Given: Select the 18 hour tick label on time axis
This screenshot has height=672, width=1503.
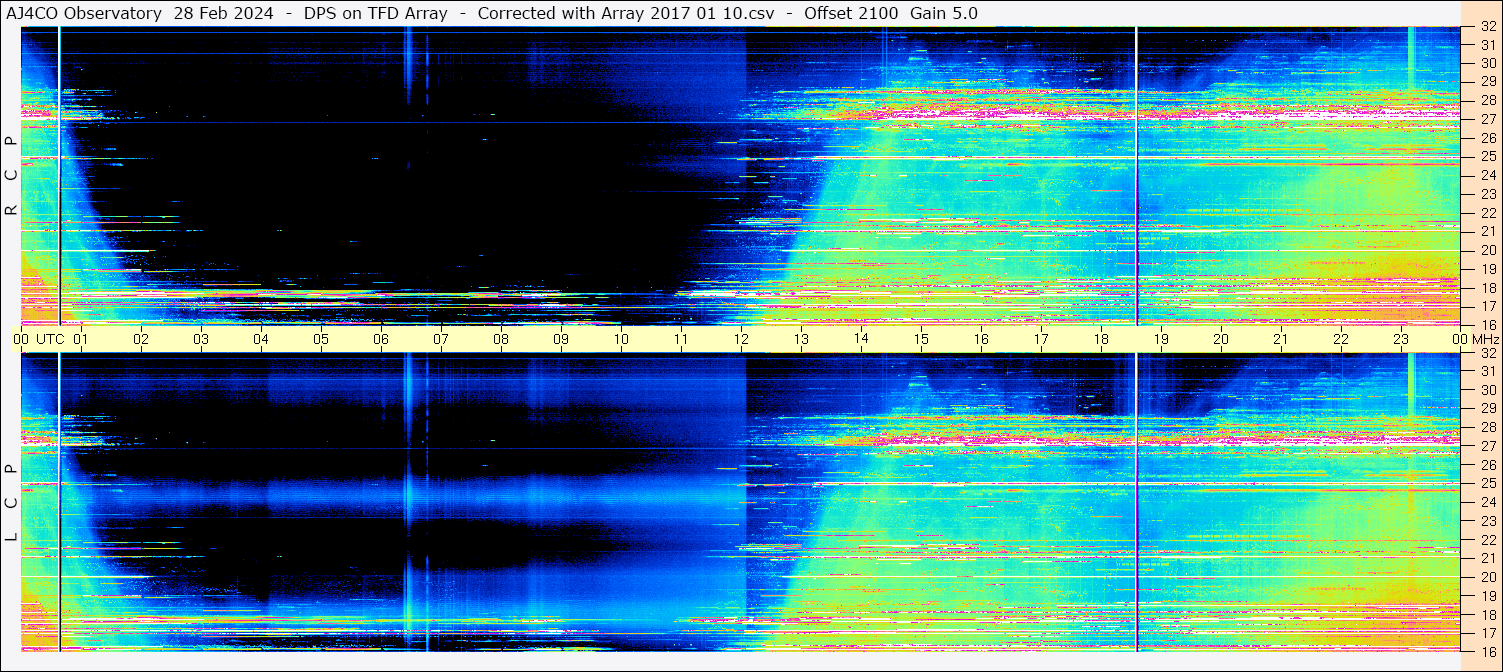Looking at the screenshot, I should pyautogui.click(x=1101, y=339).
